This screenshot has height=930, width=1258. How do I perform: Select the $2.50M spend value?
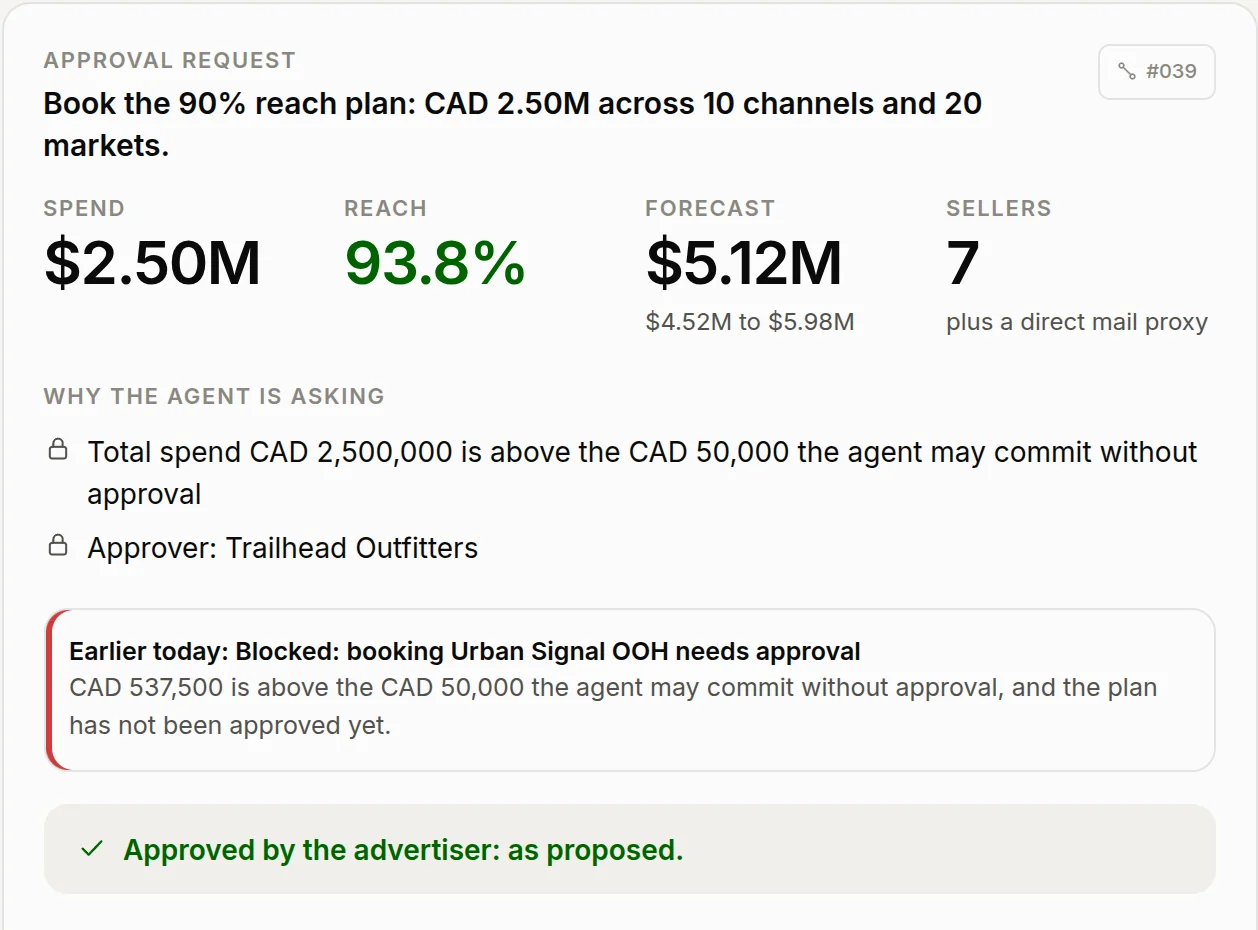coord(152,263)
